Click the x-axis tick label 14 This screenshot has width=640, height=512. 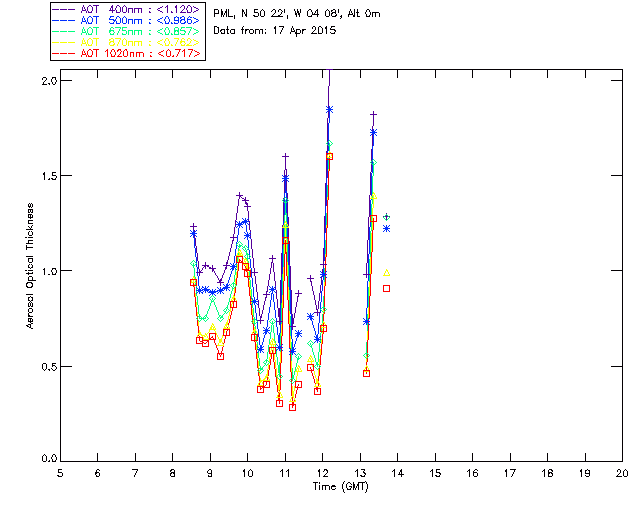click(398, 473)
